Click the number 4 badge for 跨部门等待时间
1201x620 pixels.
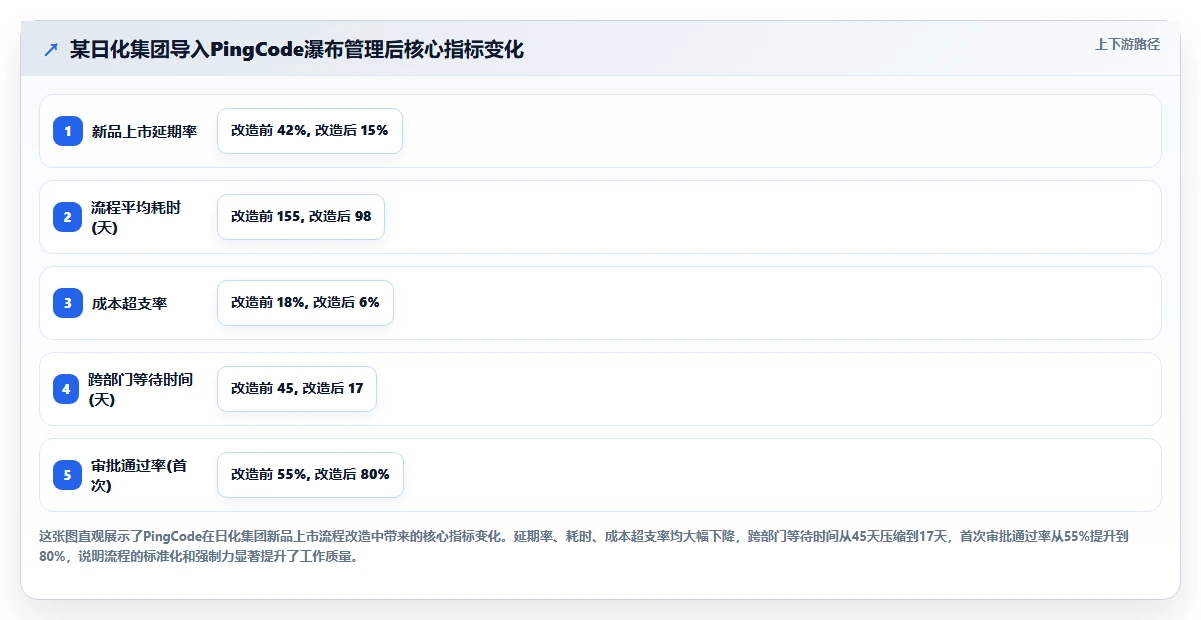click(66, 389)
